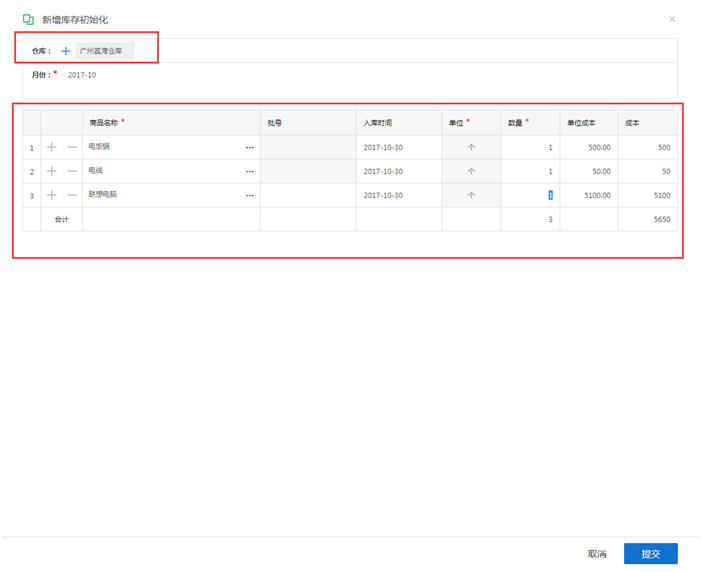Click the batch number cell of row 3
Image resolution: width=701 pixels, height=572 pixels.
308,195
